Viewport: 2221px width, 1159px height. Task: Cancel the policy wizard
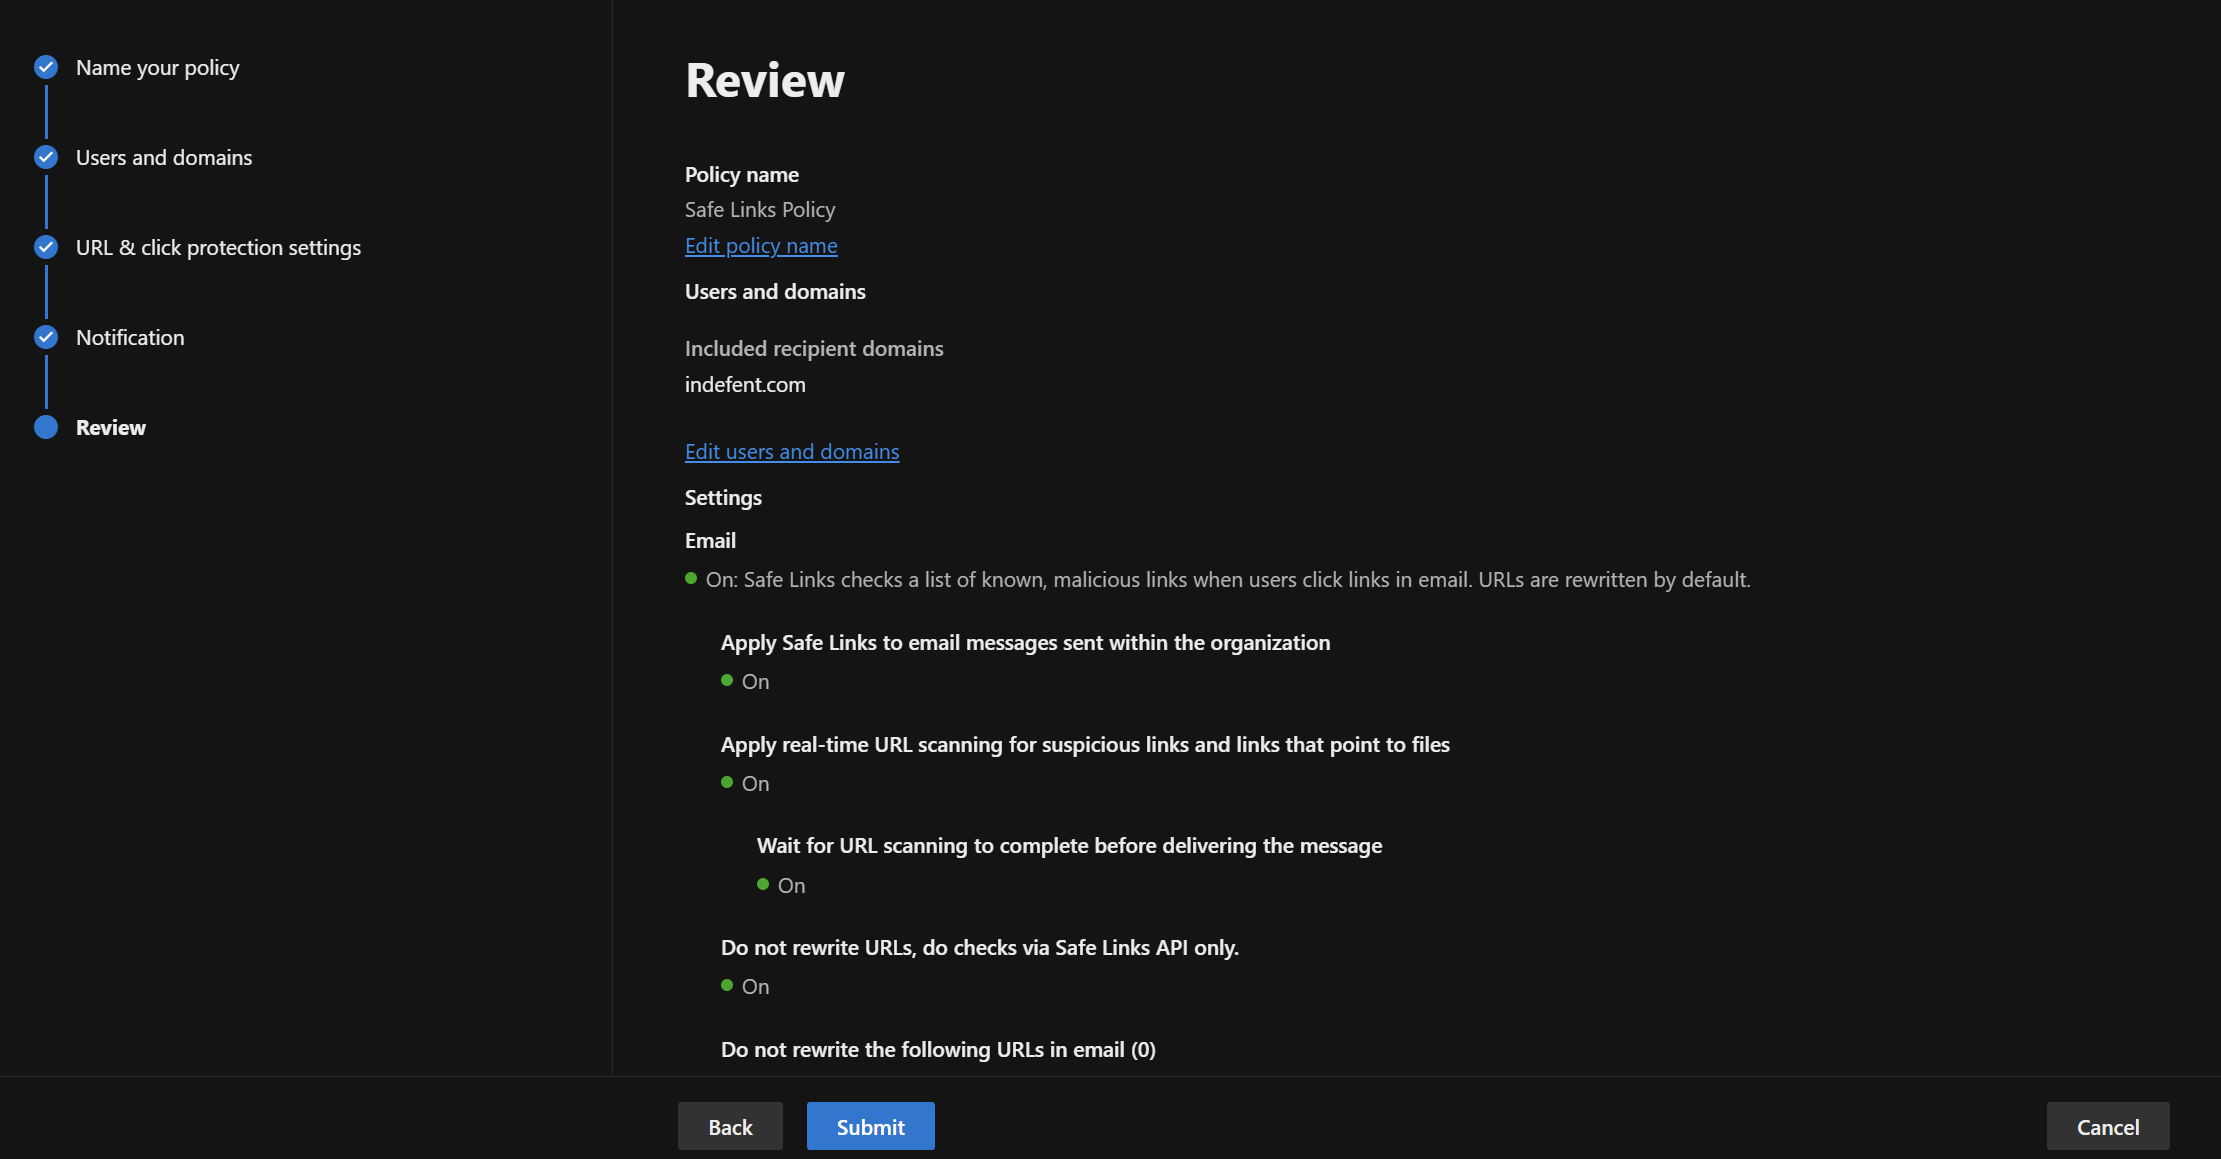(x=2107, y=1127)
